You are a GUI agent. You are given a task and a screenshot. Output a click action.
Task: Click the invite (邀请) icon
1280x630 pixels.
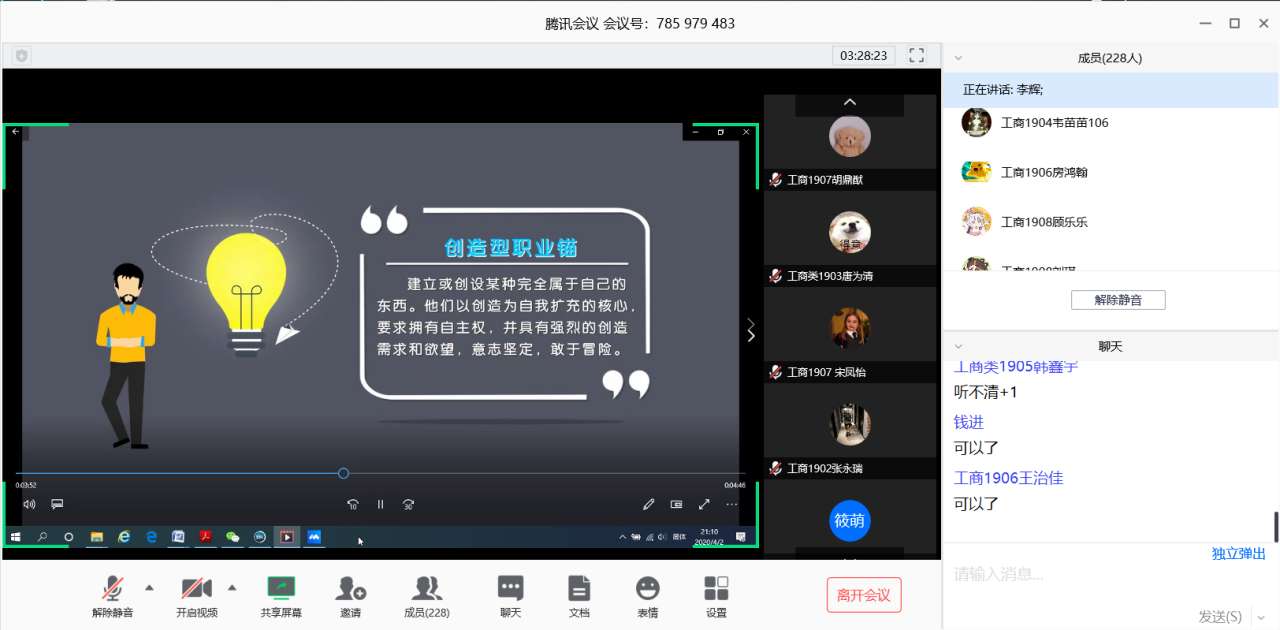[350, 589]
